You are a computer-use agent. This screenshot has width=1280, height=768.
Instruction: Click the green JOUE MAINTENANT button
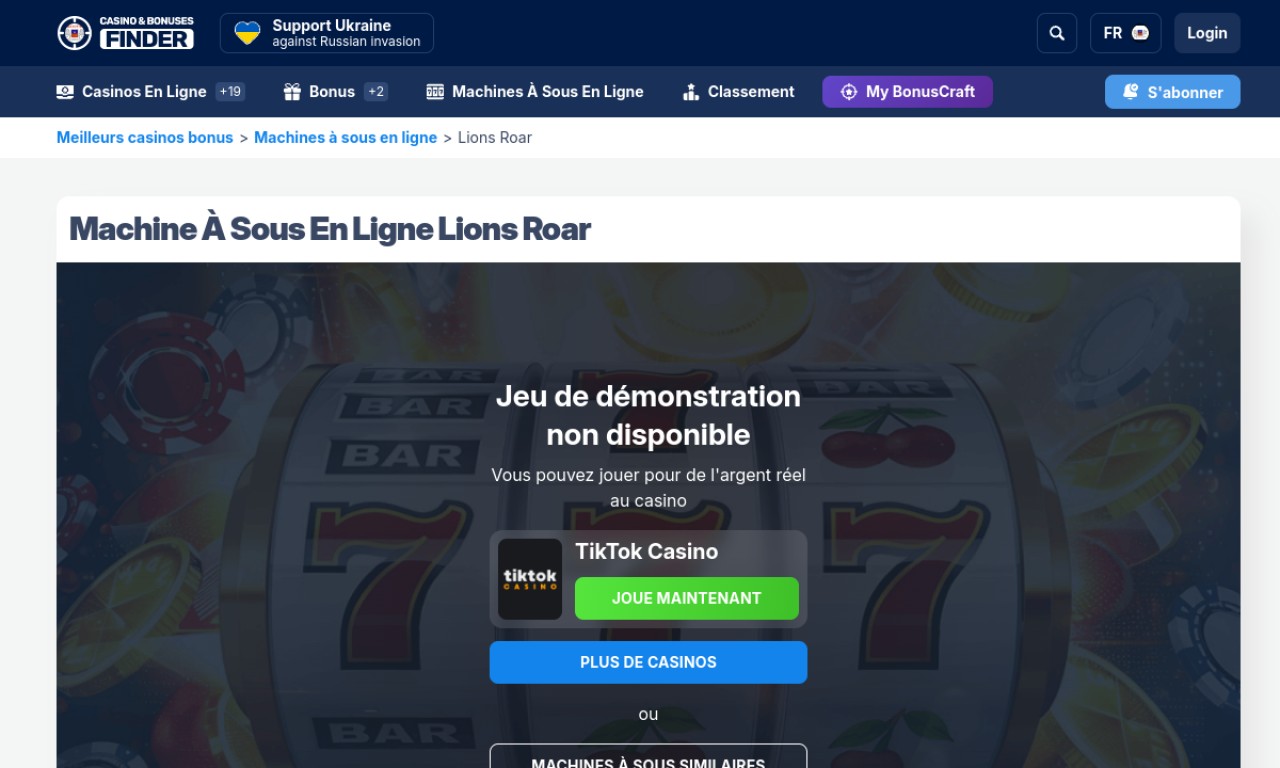[x=687, y=598]
